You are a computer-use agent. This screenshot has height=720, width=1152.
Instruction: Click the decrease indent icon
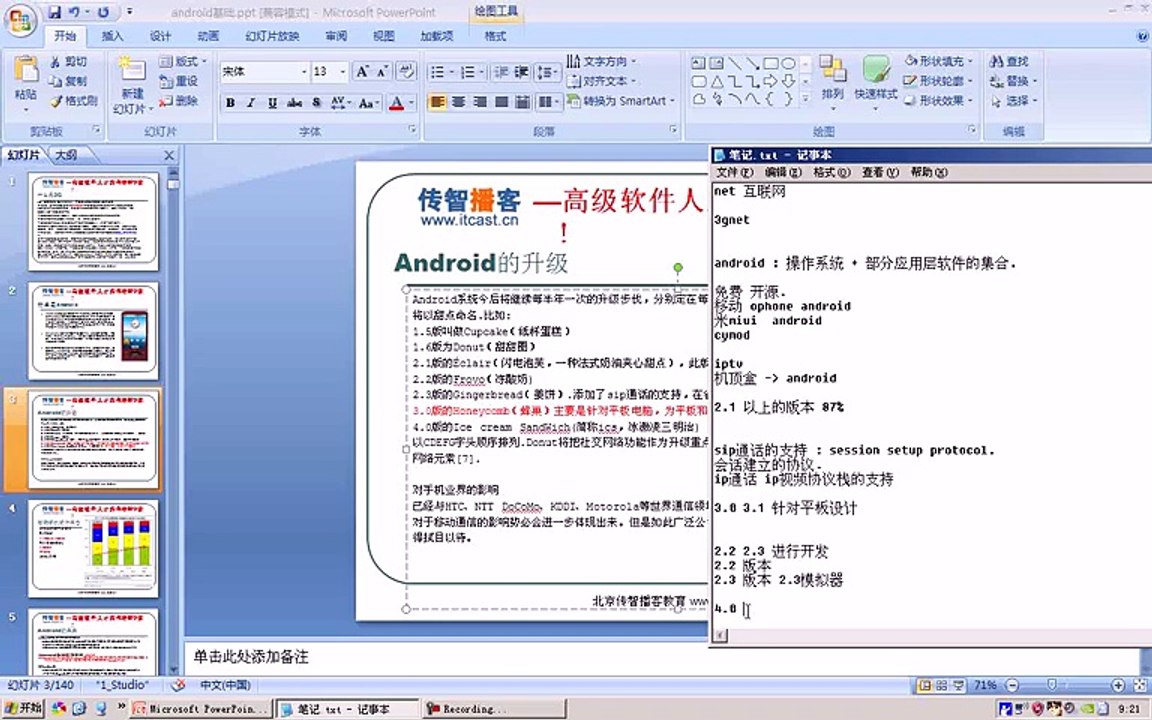pos(501,71)
